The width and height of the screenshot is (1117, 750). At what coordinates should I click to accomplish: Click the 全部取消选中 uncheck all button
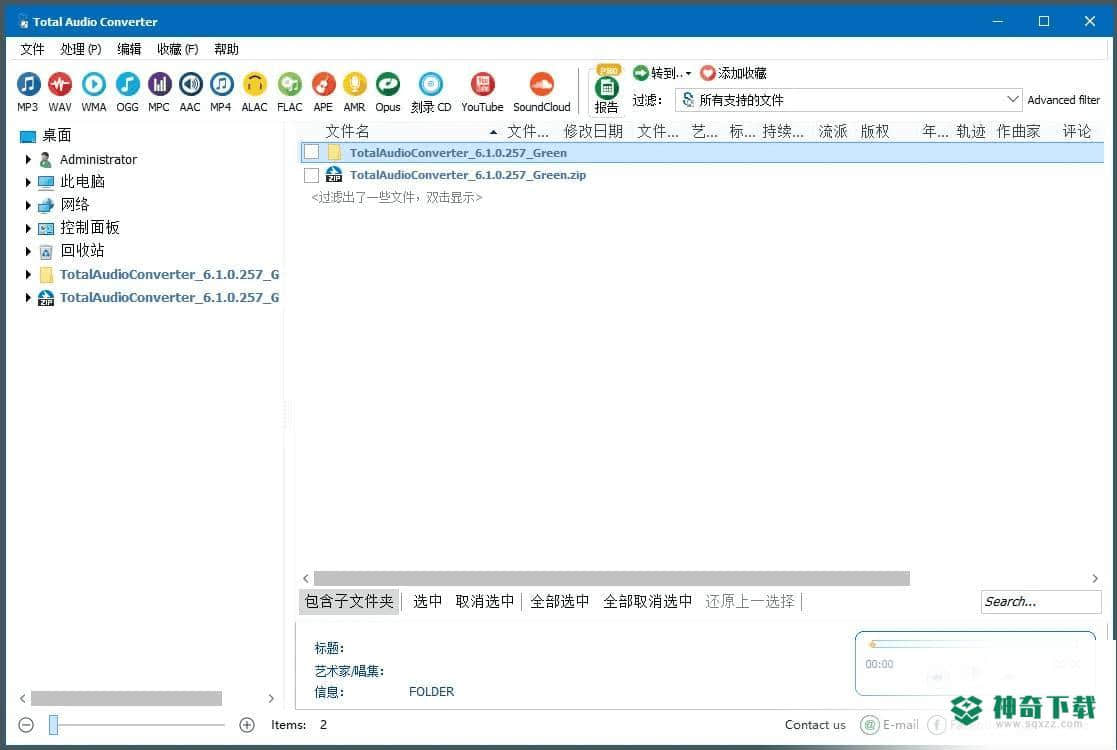coord(648,602)
